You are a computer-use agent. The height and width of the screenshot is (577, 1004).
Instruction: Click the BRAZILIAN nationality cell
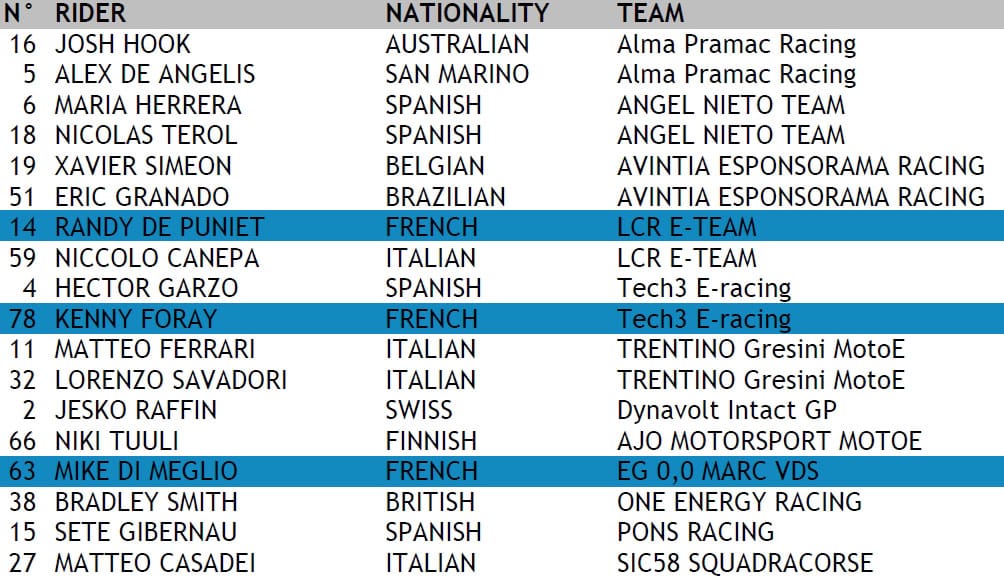(445, 197)
